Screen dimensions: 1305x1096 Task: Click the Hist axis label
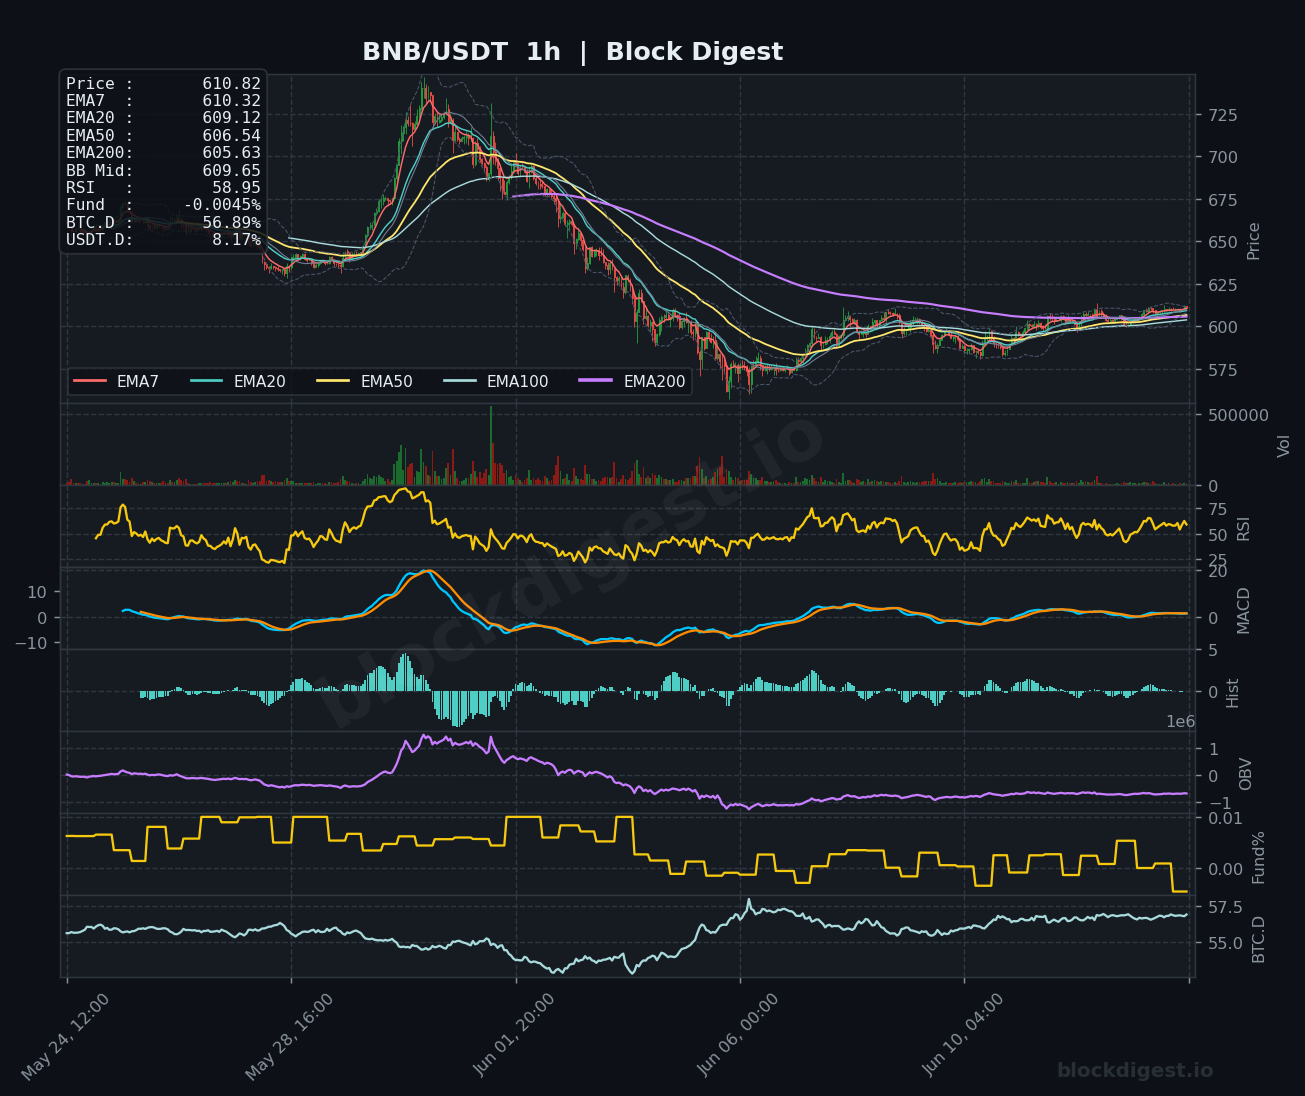(x=1232, y=693)
